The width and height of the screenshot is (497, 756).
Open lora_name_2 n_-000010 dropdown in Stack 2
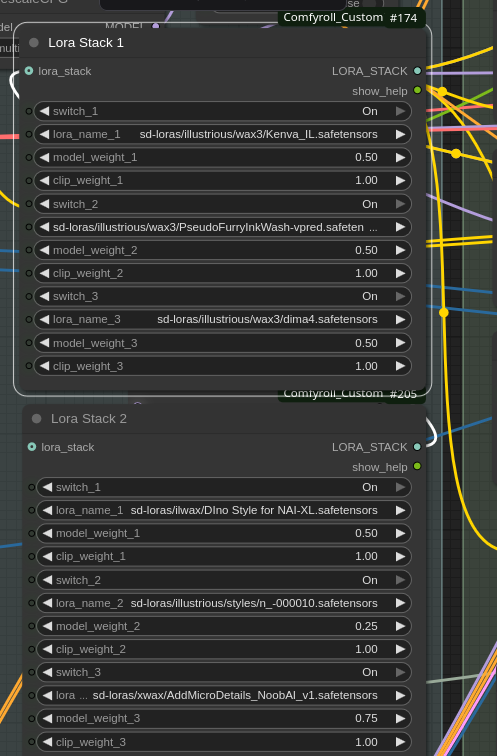tap(224, 603)
